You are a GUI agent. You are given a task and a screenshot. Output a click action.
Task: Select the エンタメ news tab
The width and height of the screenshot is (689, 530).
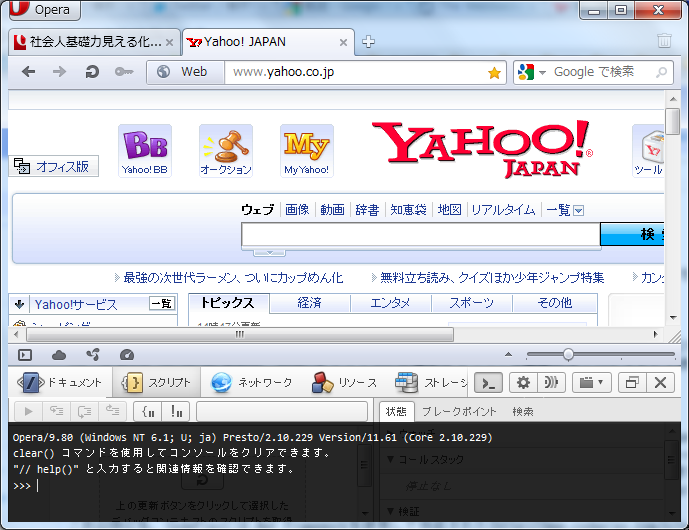point(390,303)
